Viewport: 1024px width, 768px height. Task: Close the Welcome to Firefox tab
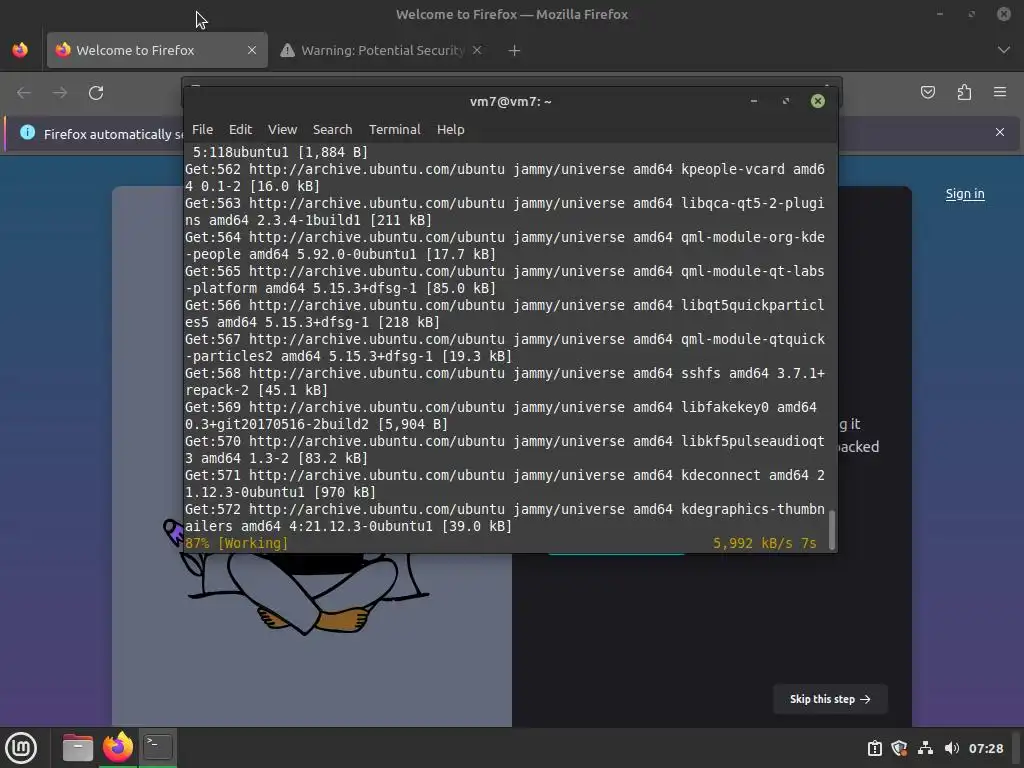point(252,50)
